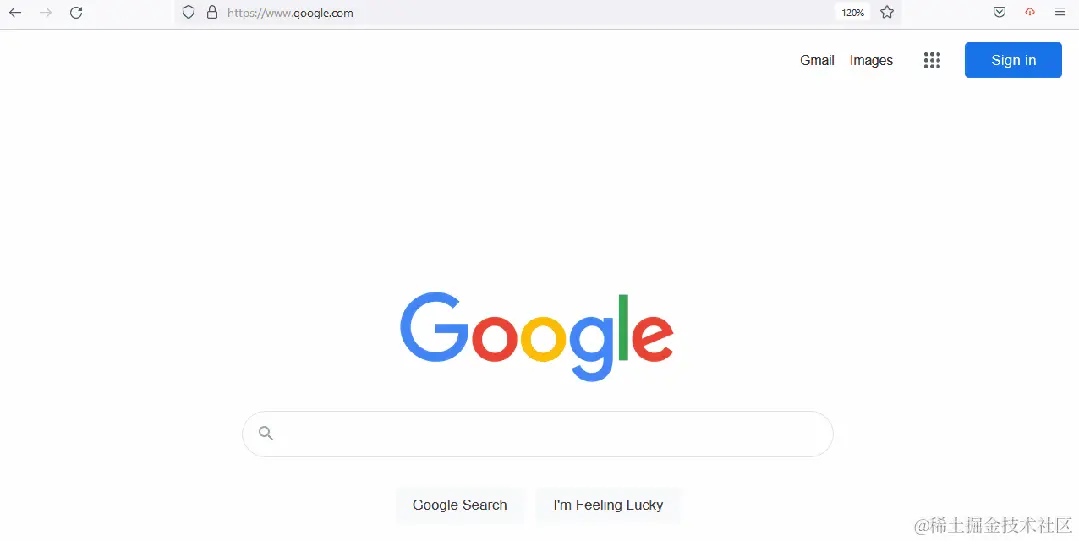Click the colorful Google logo
This screenshot has width=1079, height=541.
(x=537, y=336)
